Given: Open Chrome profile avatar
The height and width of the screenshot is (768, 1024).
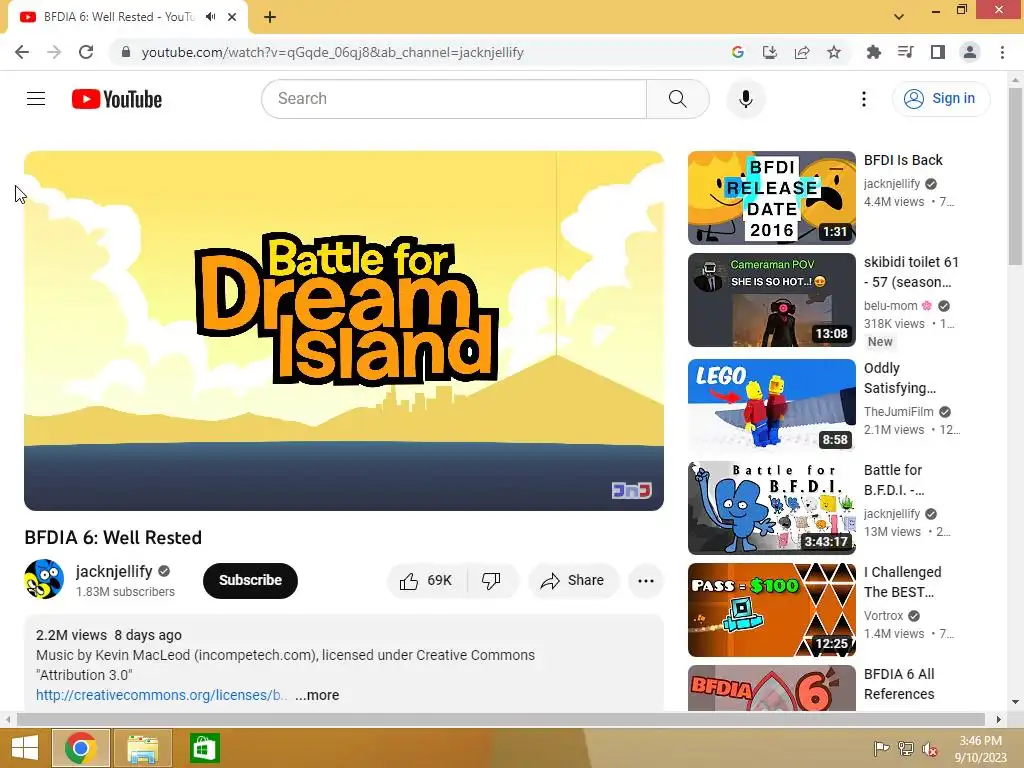Looking at the screenshot, I should coord(970,52).
